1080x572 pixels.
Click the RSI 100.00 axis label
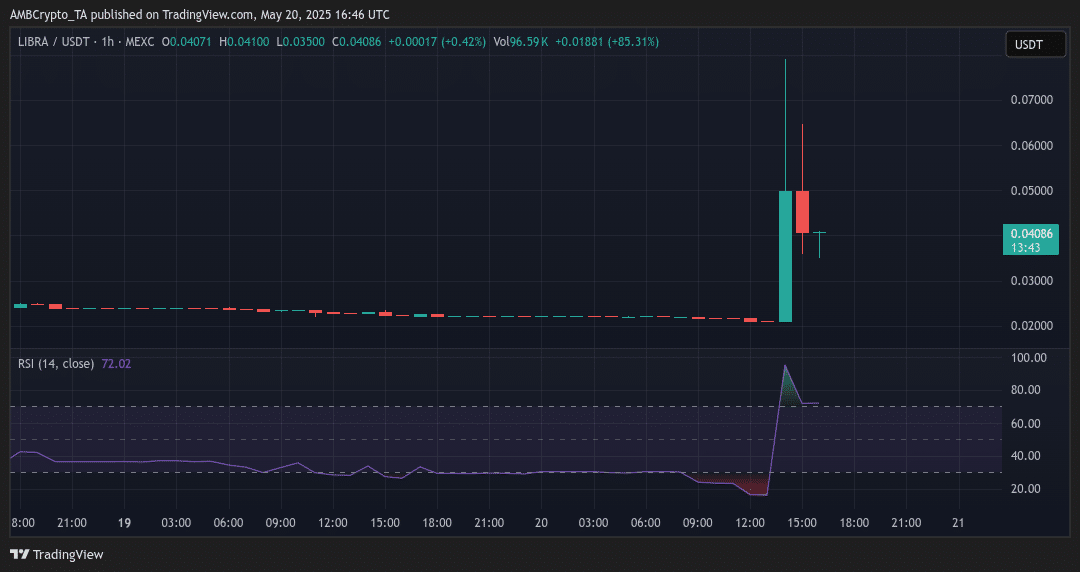[1028, 358]
